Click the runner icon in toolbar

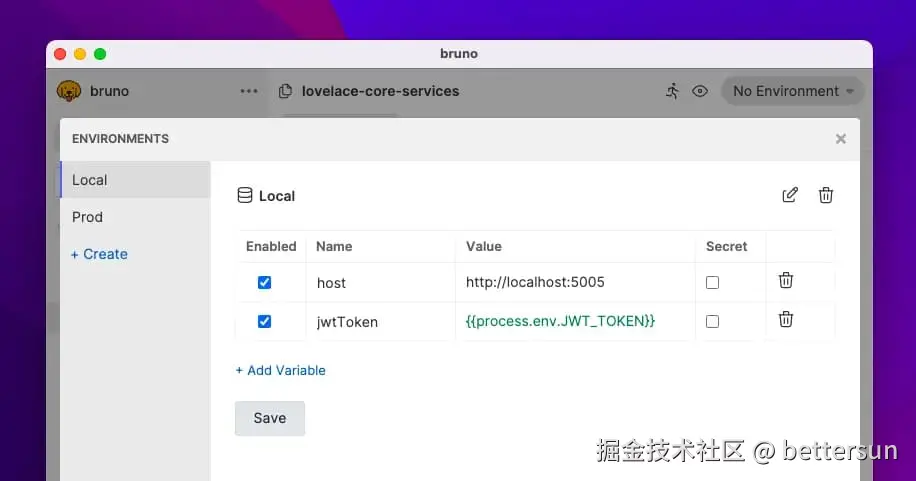tap(672, 91)
